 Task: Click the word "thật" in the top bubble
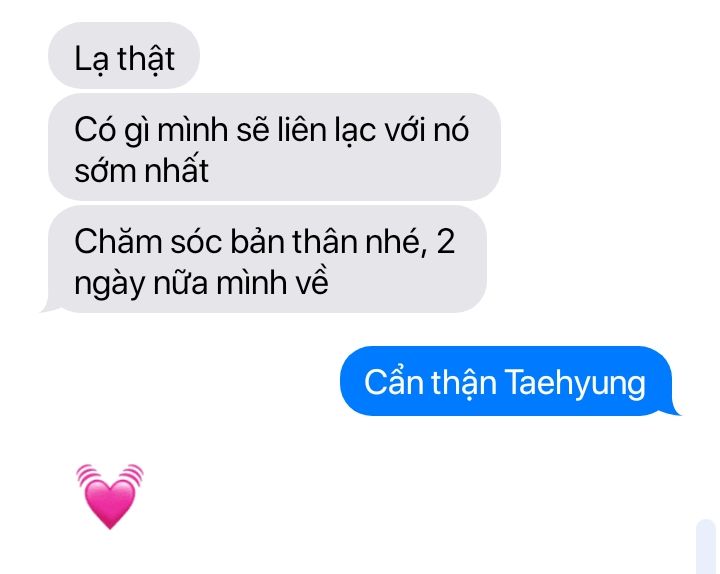point(146,59)
